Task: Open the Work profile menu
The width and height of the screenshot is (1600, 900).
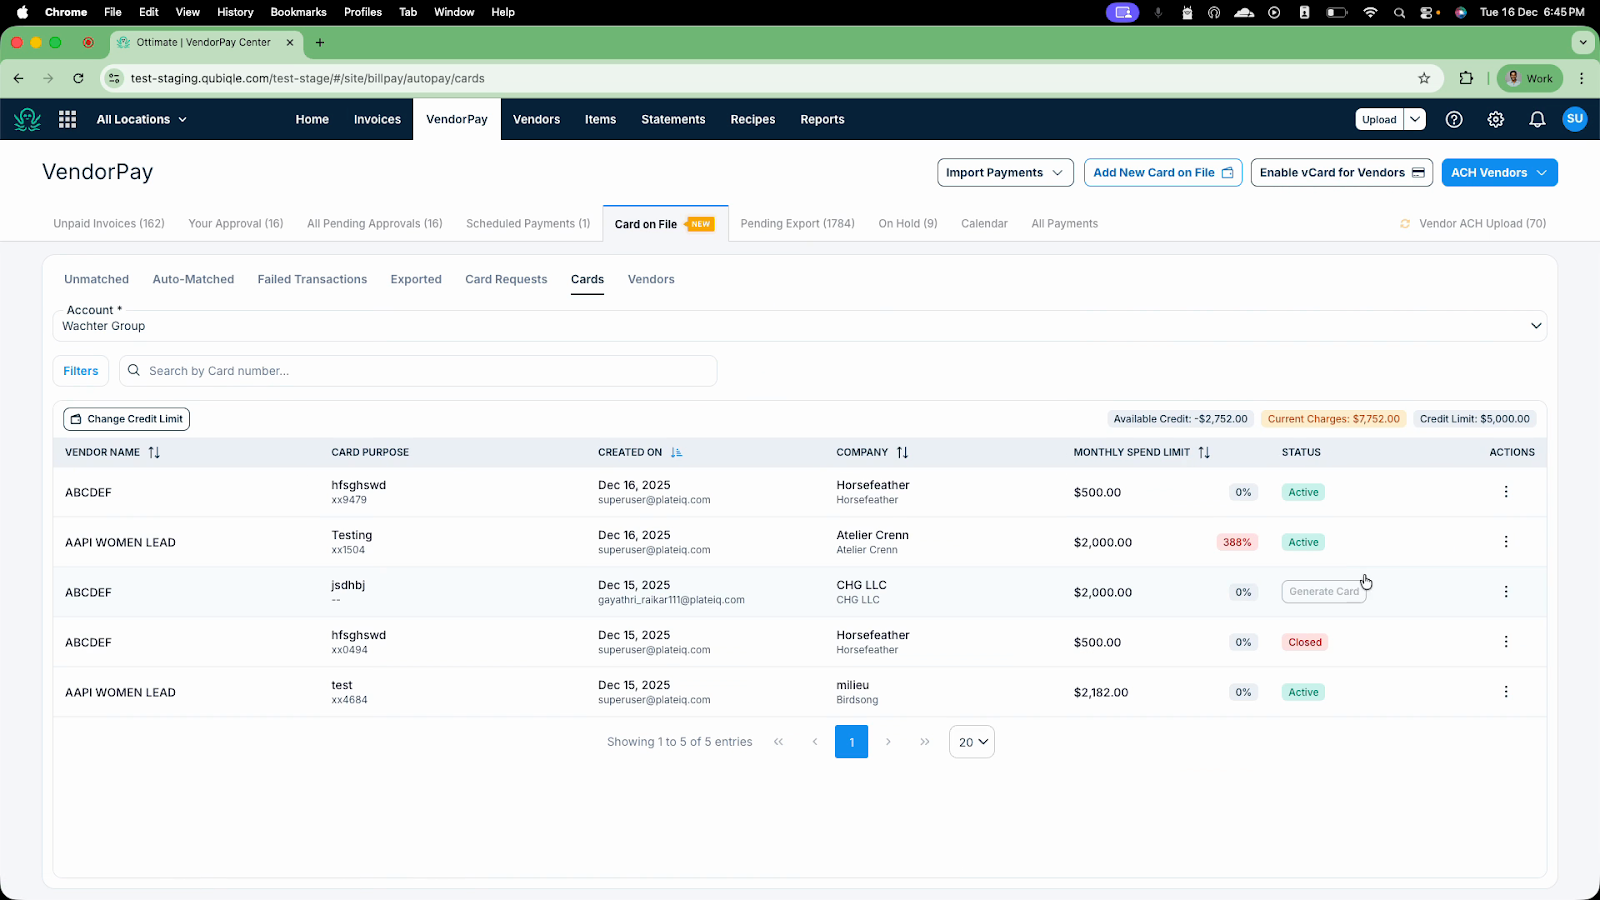Action: coord(1530,78)
